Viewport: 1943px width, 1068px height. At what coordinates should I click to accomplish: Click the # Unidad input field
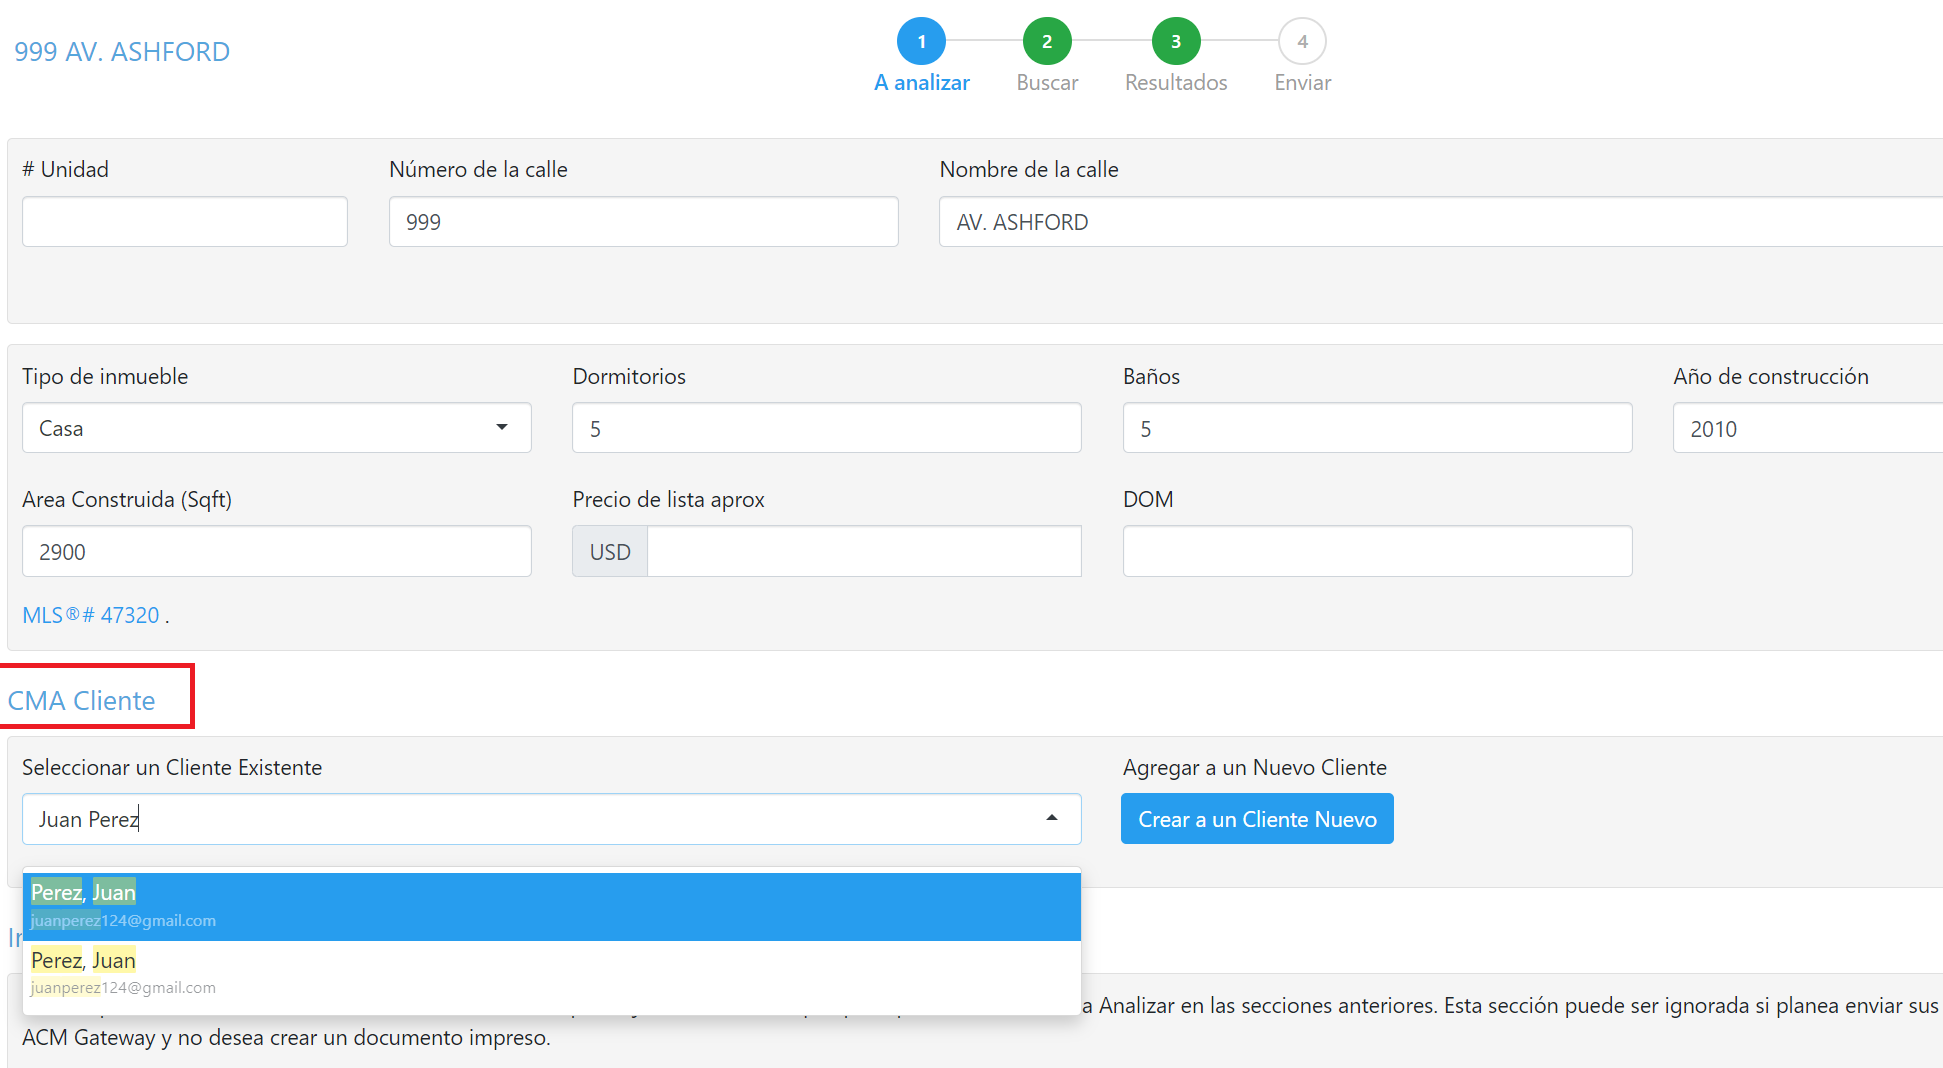184,221
